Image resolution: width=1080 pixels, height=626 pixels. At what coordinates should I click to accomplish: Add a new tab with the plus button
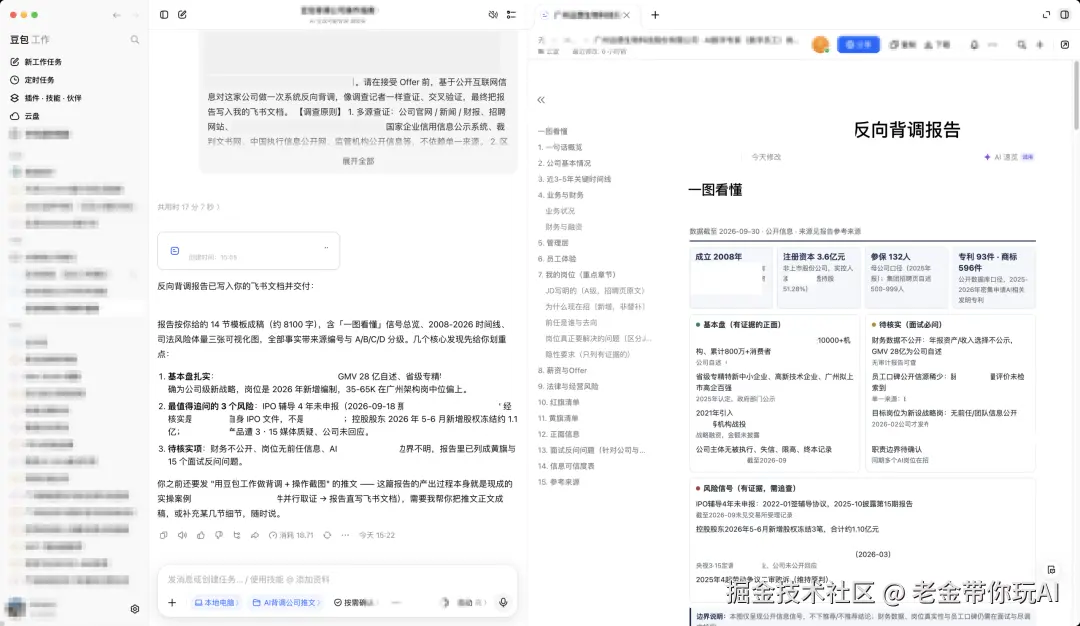(x=655, y=14)
